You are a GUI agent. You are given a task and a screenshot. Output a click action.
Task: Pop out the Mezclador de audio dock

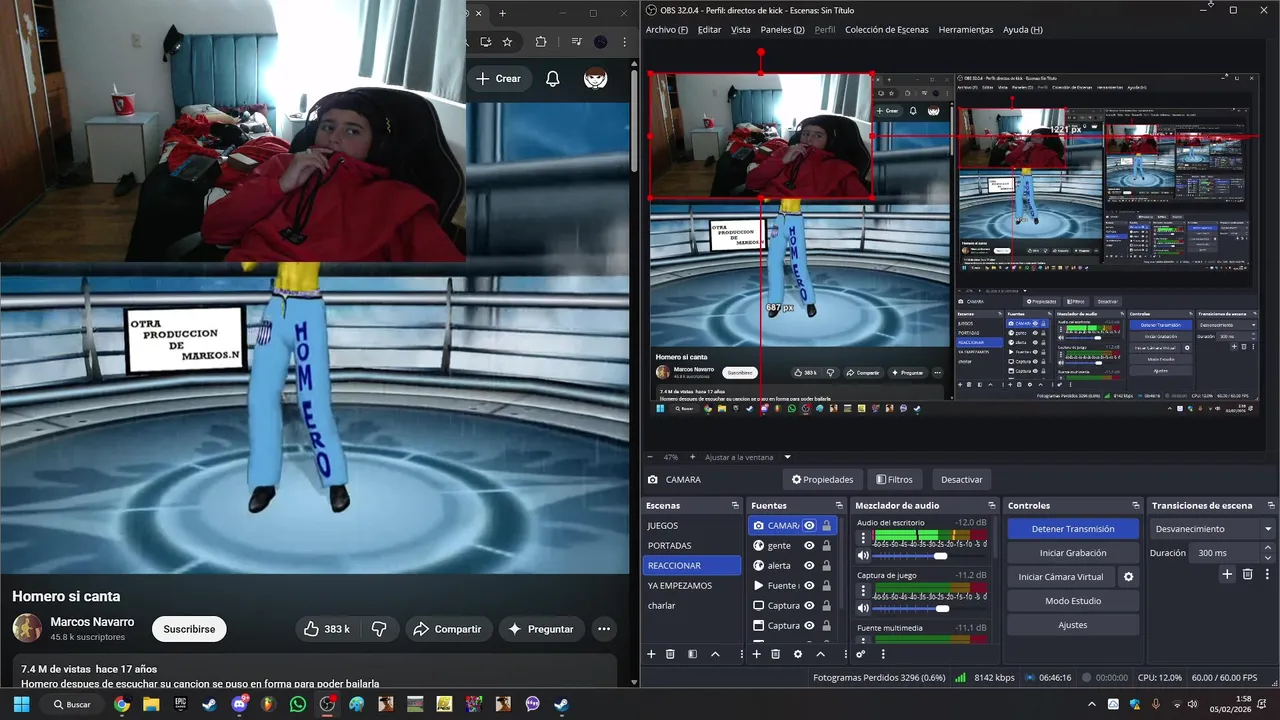pyautogui.click(x=992, y=505)
